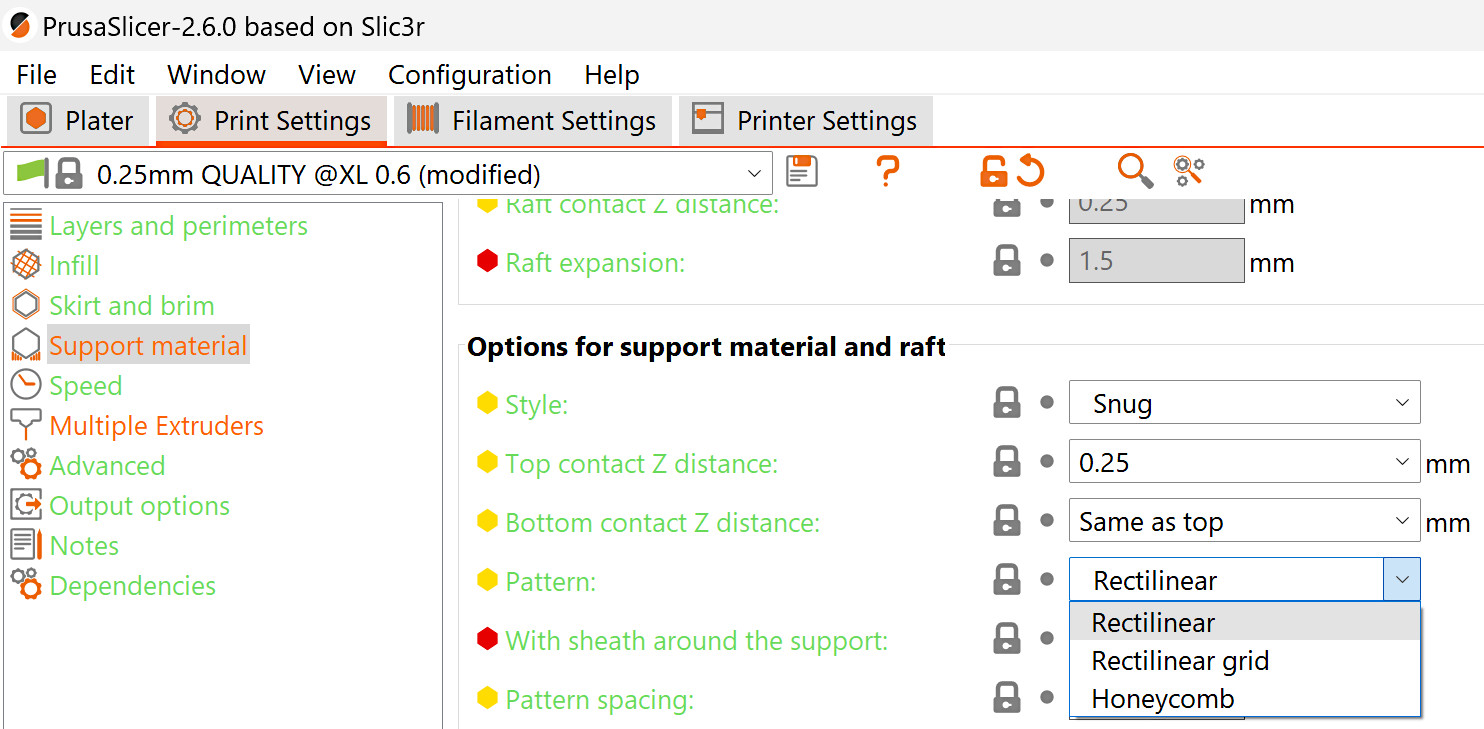
Task: Go to the Infill settings page
Action: click(x=74, y=266)
